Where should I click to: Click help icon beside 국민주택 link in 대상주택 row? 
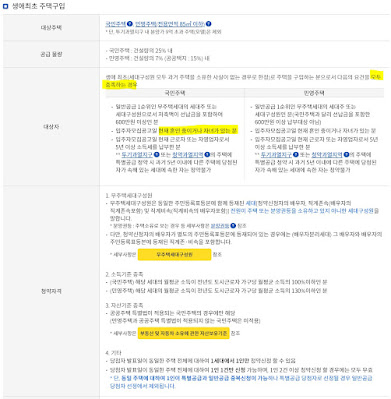pyautogui.click(x=130, y=24)
